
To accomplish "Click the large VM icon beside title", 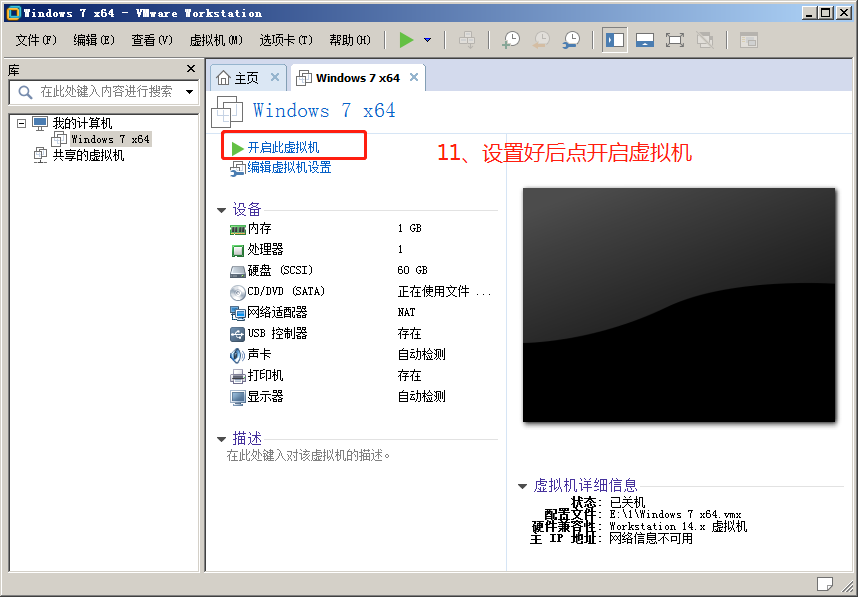I will [x=227, y=112].
